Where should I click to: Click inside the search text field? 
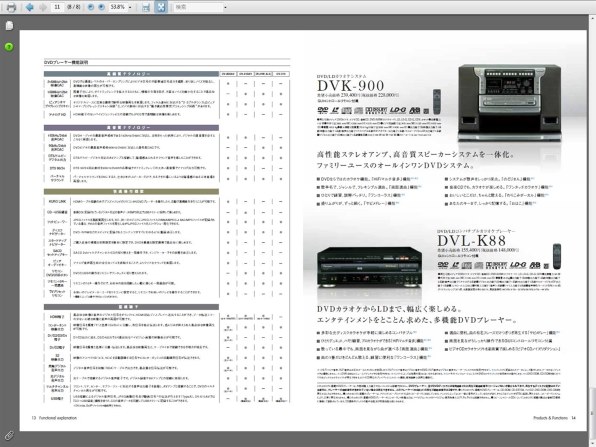[198, 7]
